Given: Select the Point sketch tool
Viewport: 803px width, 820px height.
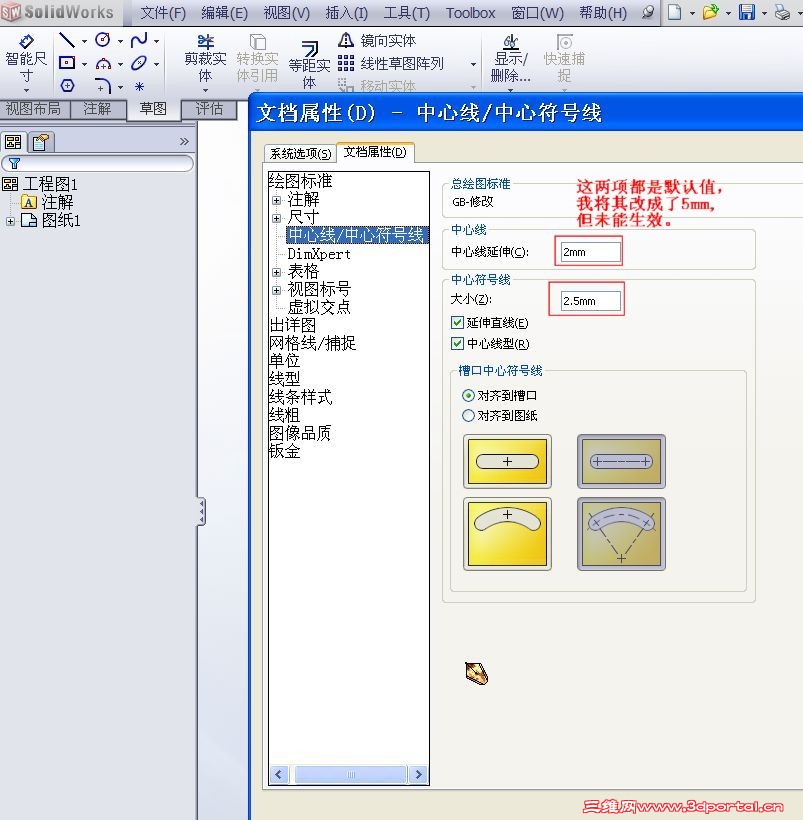Looking at the screenshot, I should click(x=139, y=86).
